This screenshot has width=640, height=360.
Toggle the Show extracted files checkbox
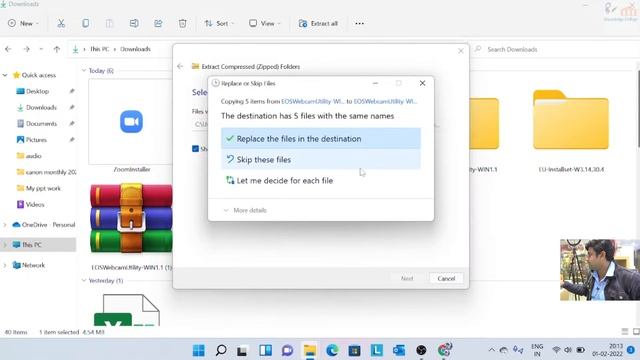click(x=195, y=149)
